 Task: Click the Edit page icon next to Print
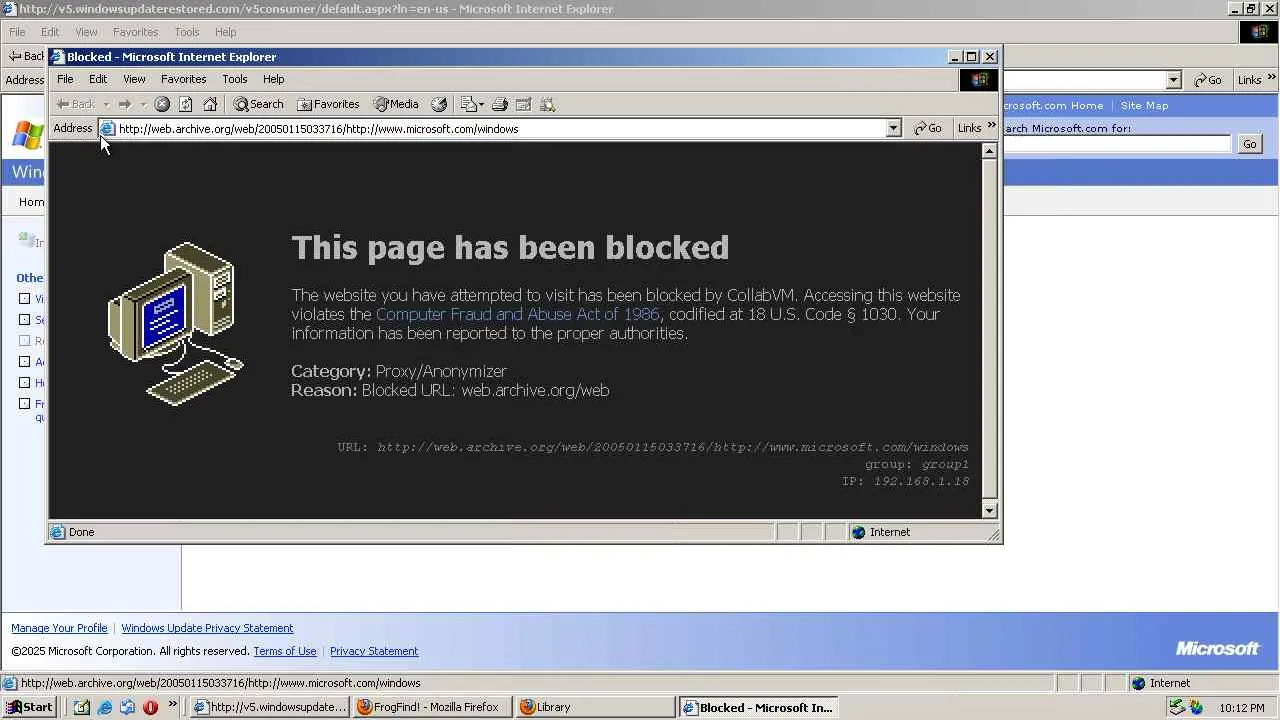click(x=523, y=104)
